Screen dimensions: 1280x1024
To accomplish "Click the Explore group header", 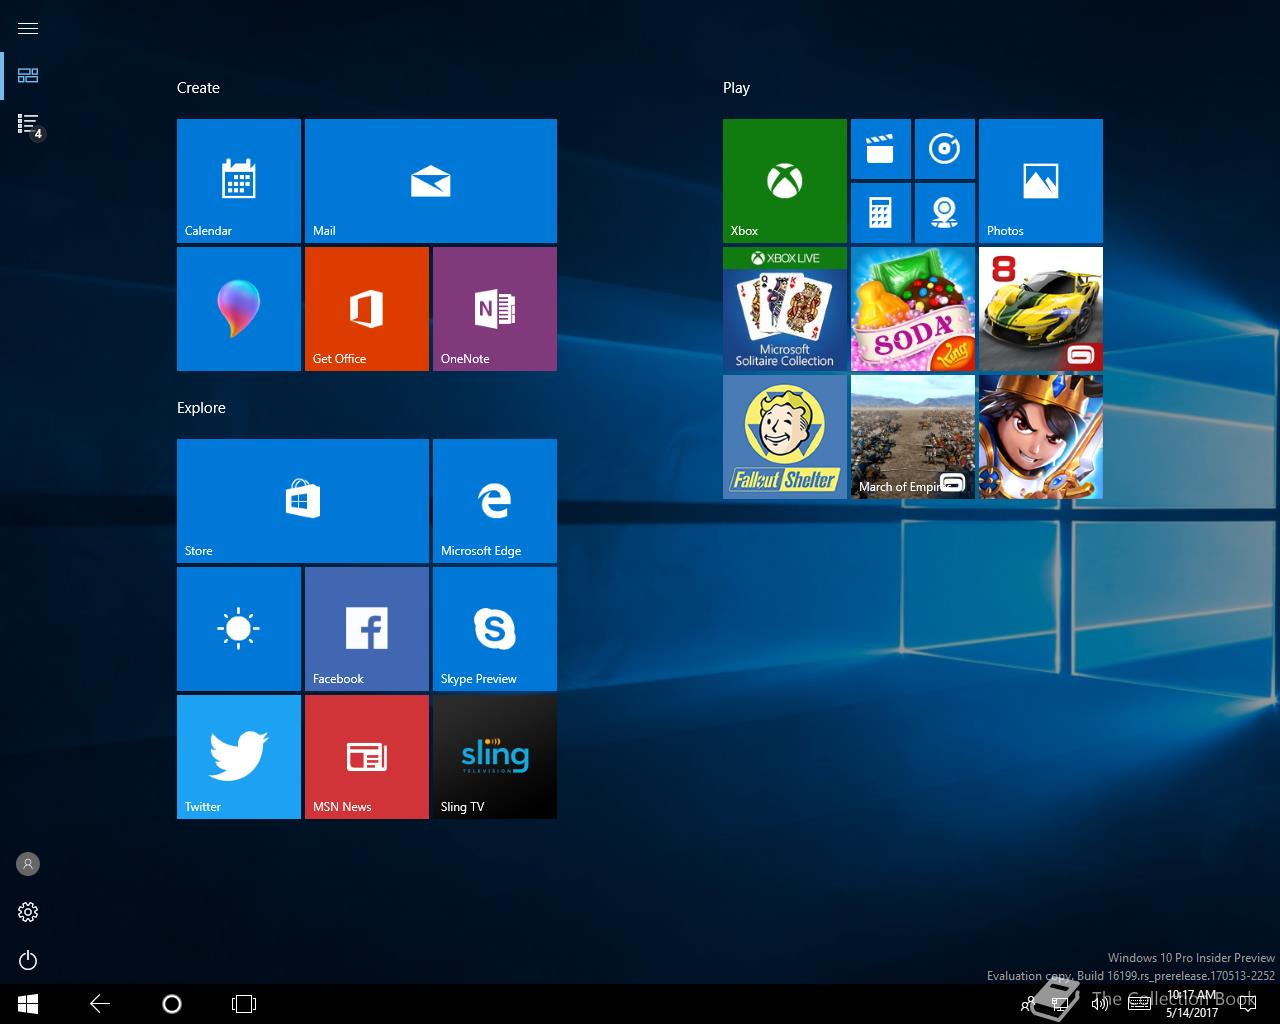I will click(201, 408).
